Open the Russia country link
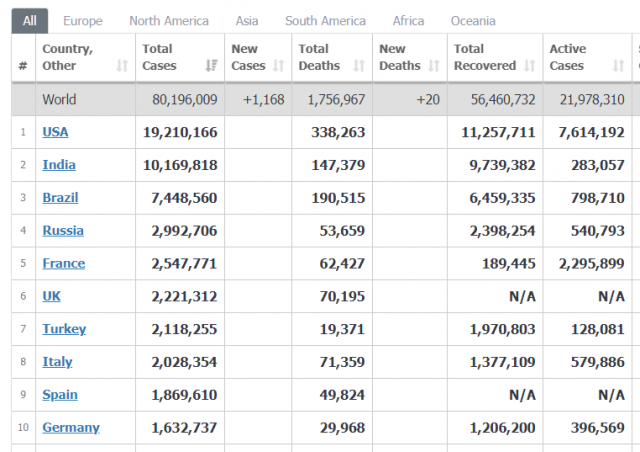Viewport: 640px width, 452px height. click(63, 231)
